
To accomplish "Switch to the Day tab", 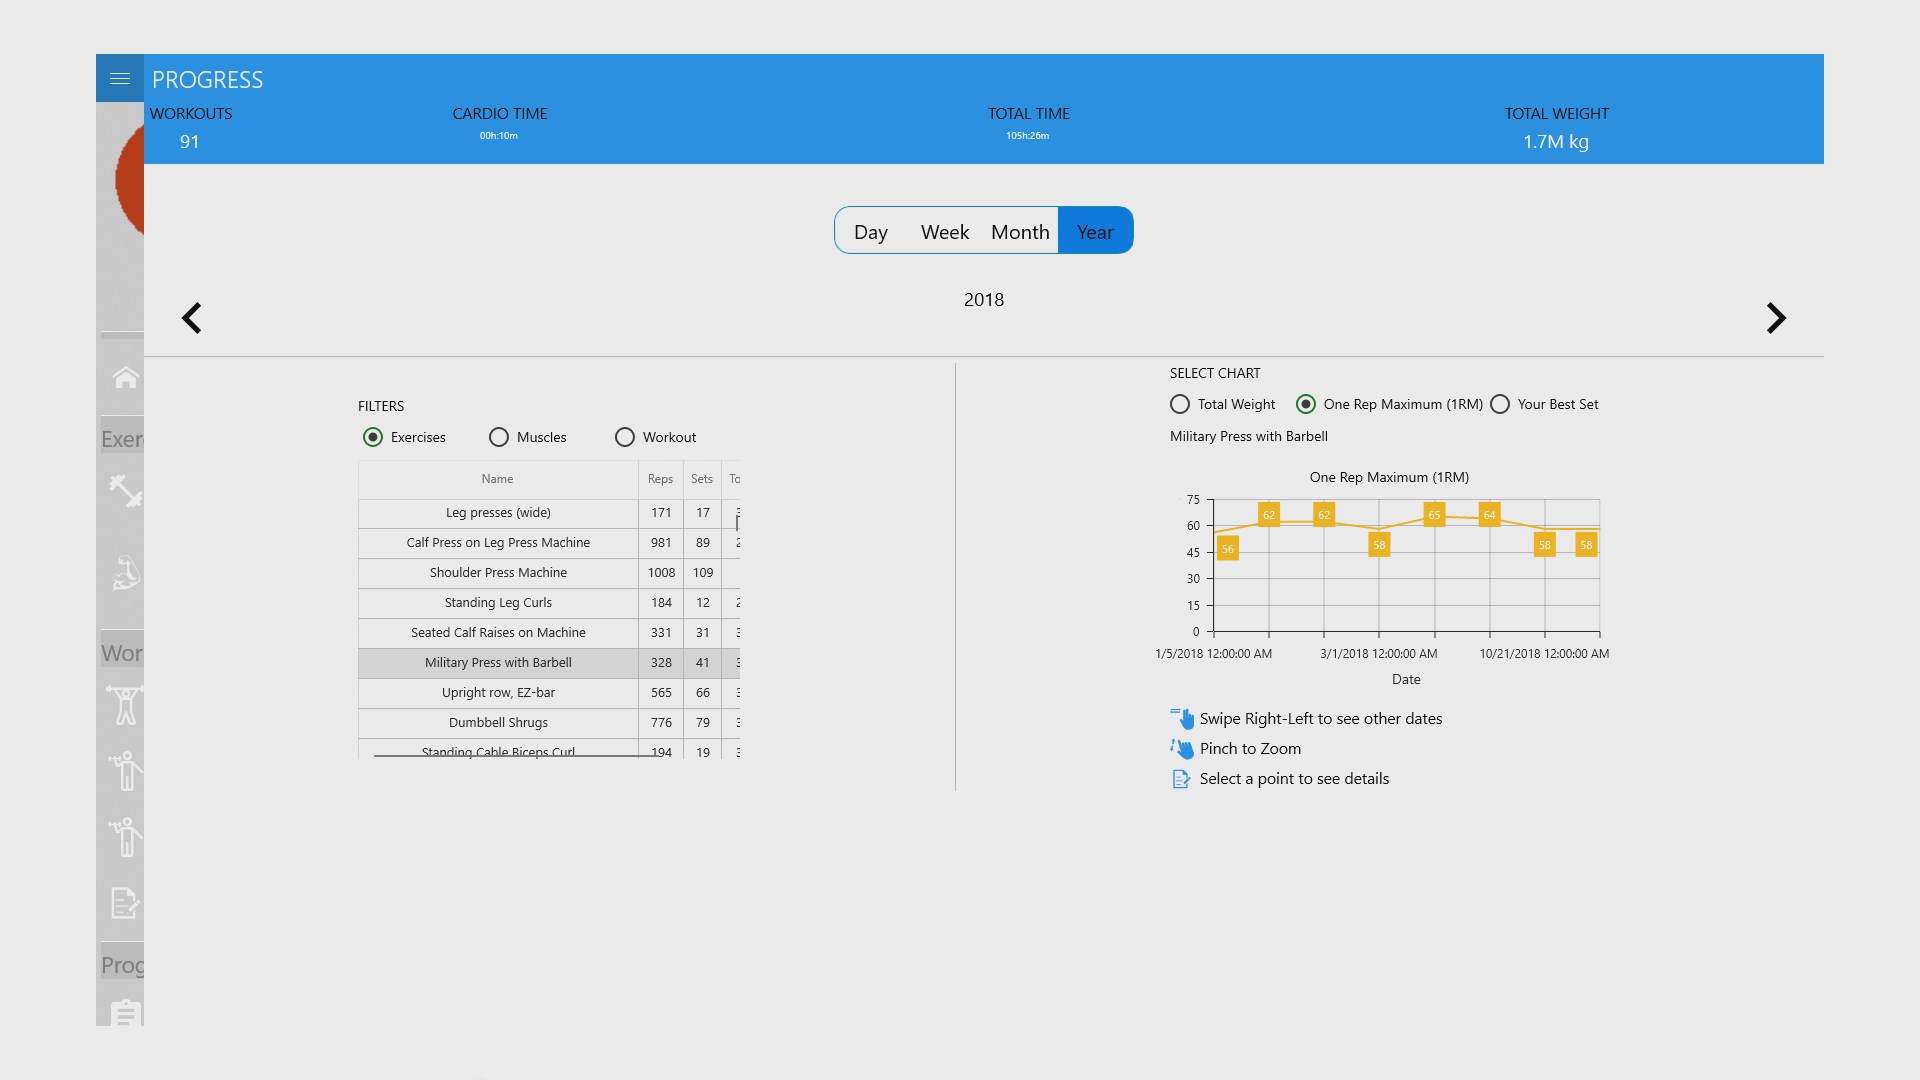I will (870, 232).
